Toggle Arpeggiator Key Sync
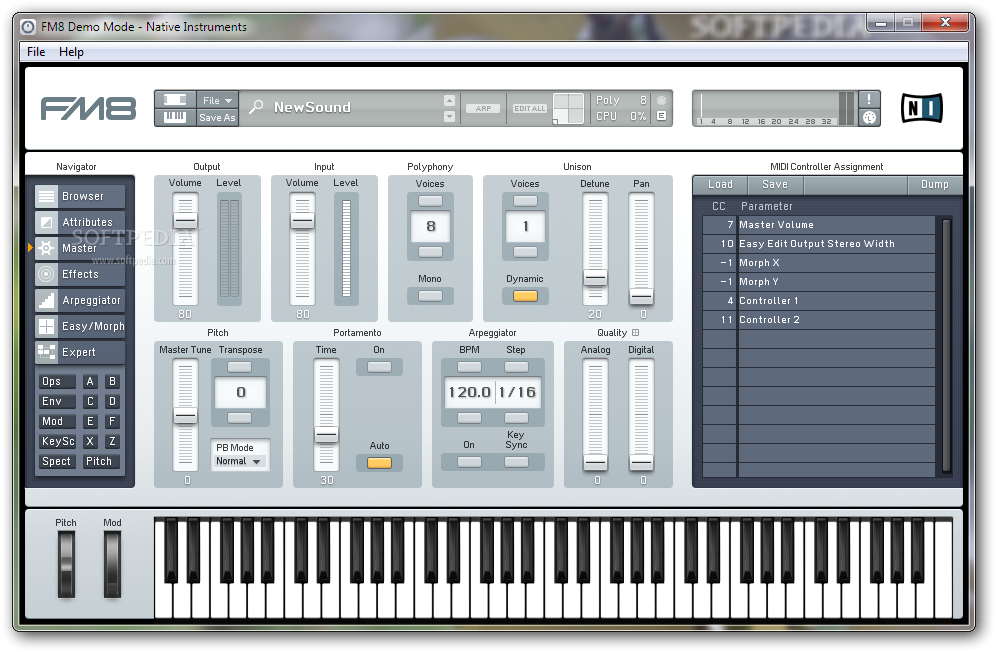The height and width of the screenshot is (652, 996). point(516,462)
